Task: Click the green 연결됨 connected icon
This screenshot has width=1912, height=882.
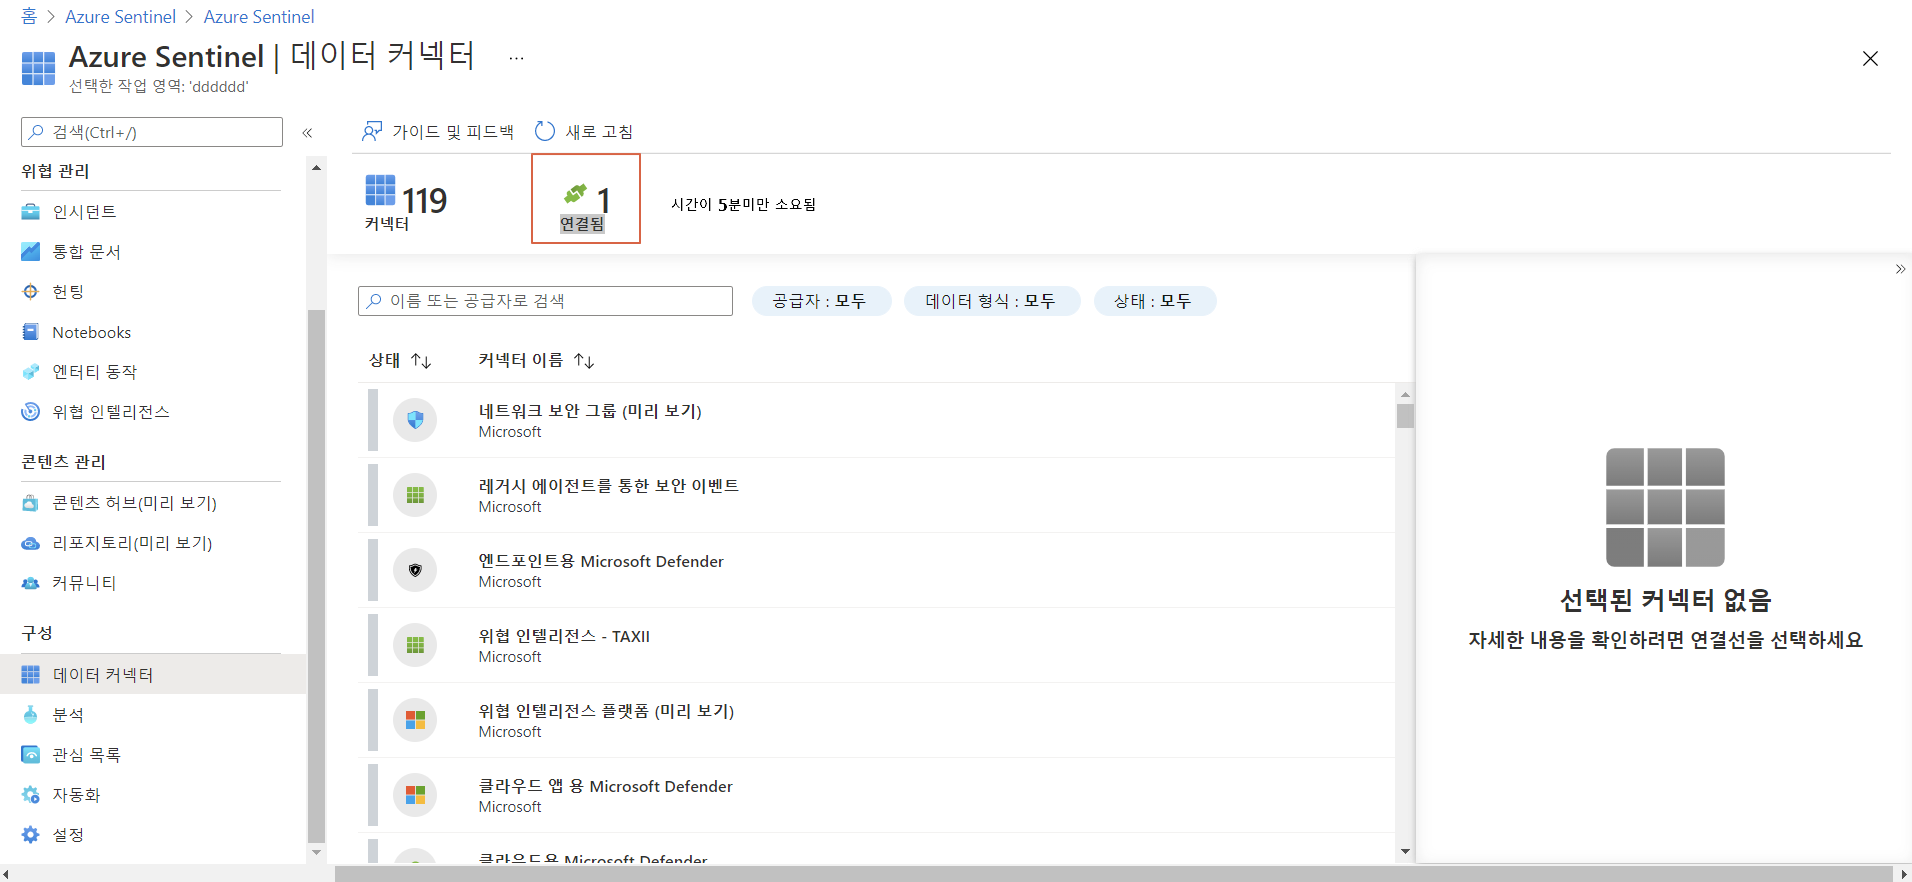Action: tap(575, 193)
